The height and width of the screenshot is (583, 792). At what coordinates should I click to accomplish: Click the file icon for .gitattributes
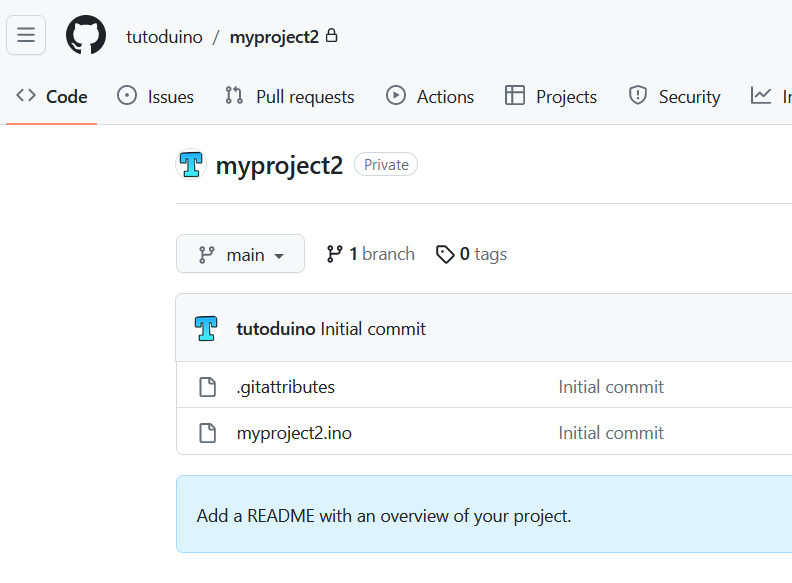click(x=208, y=387)
